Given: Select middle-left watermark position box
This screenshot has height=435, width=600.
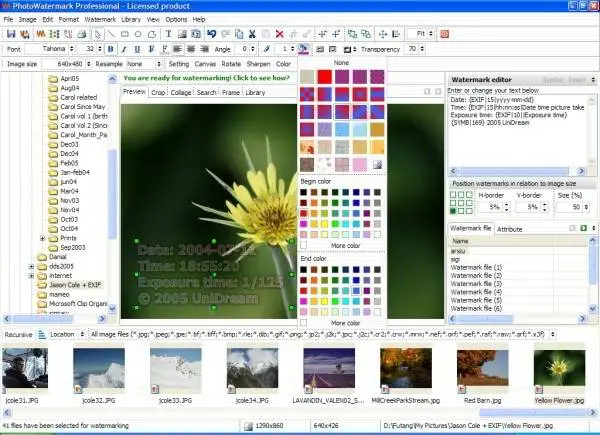Looking at the screenshot, I should point(453,203).
